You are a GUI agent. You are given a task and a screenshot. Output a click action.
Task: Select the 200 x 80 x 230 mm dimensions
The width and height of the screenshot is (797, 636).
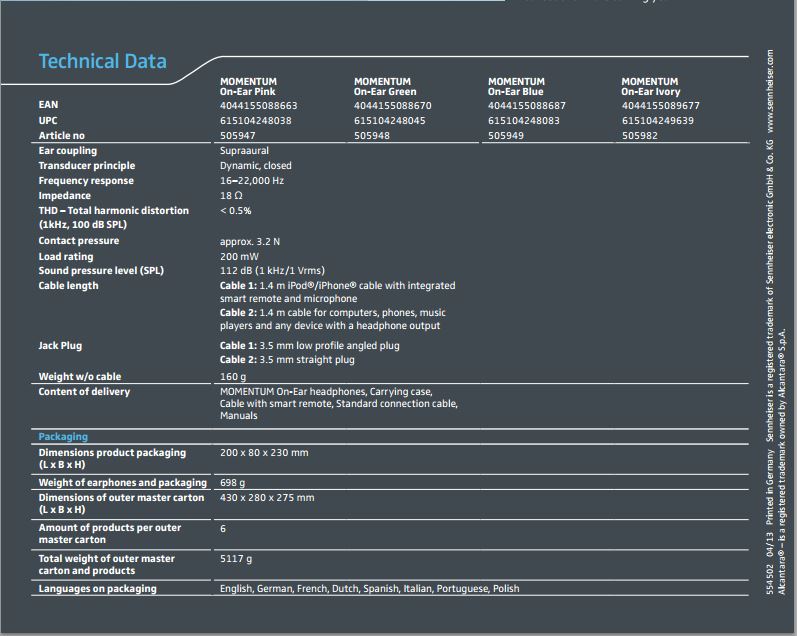264,453
